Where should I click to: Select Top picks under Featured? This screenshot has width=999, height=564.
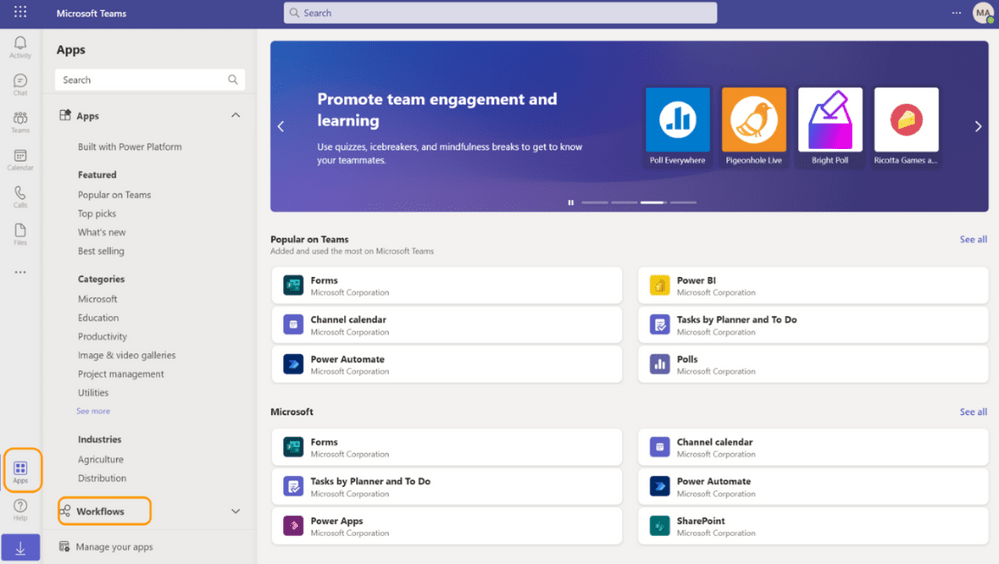point(97,214)
